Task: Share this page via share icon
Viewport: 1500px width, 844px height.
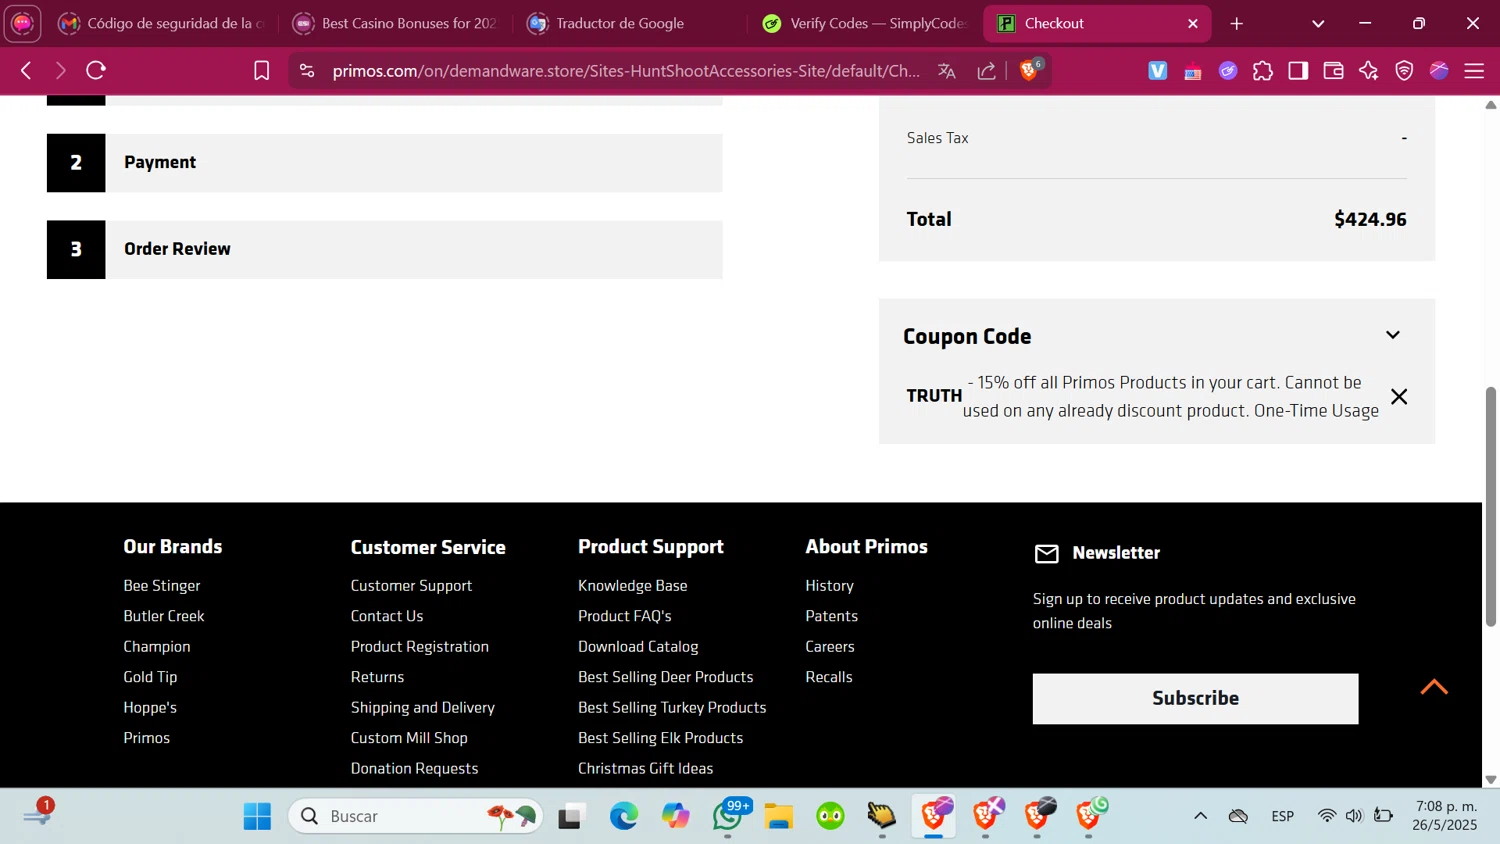Action: pyautogui.click(x=986, y=70)
